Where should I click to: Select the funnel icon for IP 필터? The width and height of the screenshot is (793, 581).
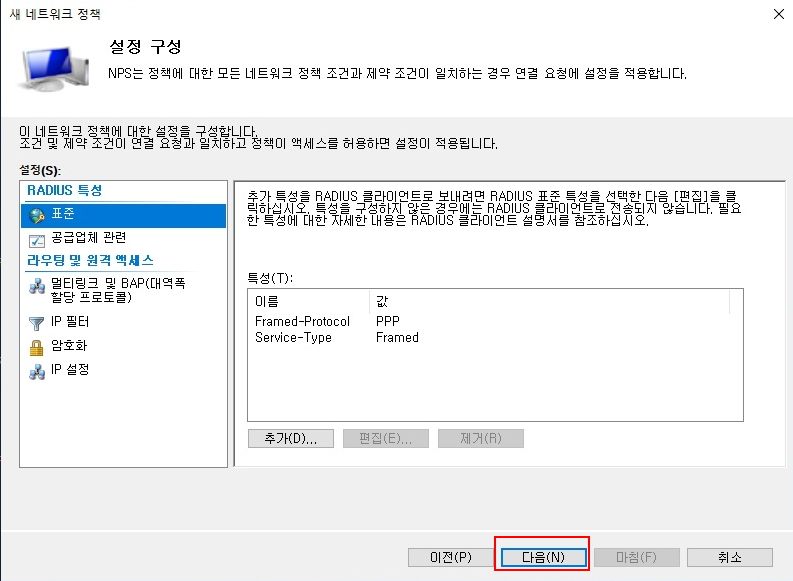click(37, 323)
